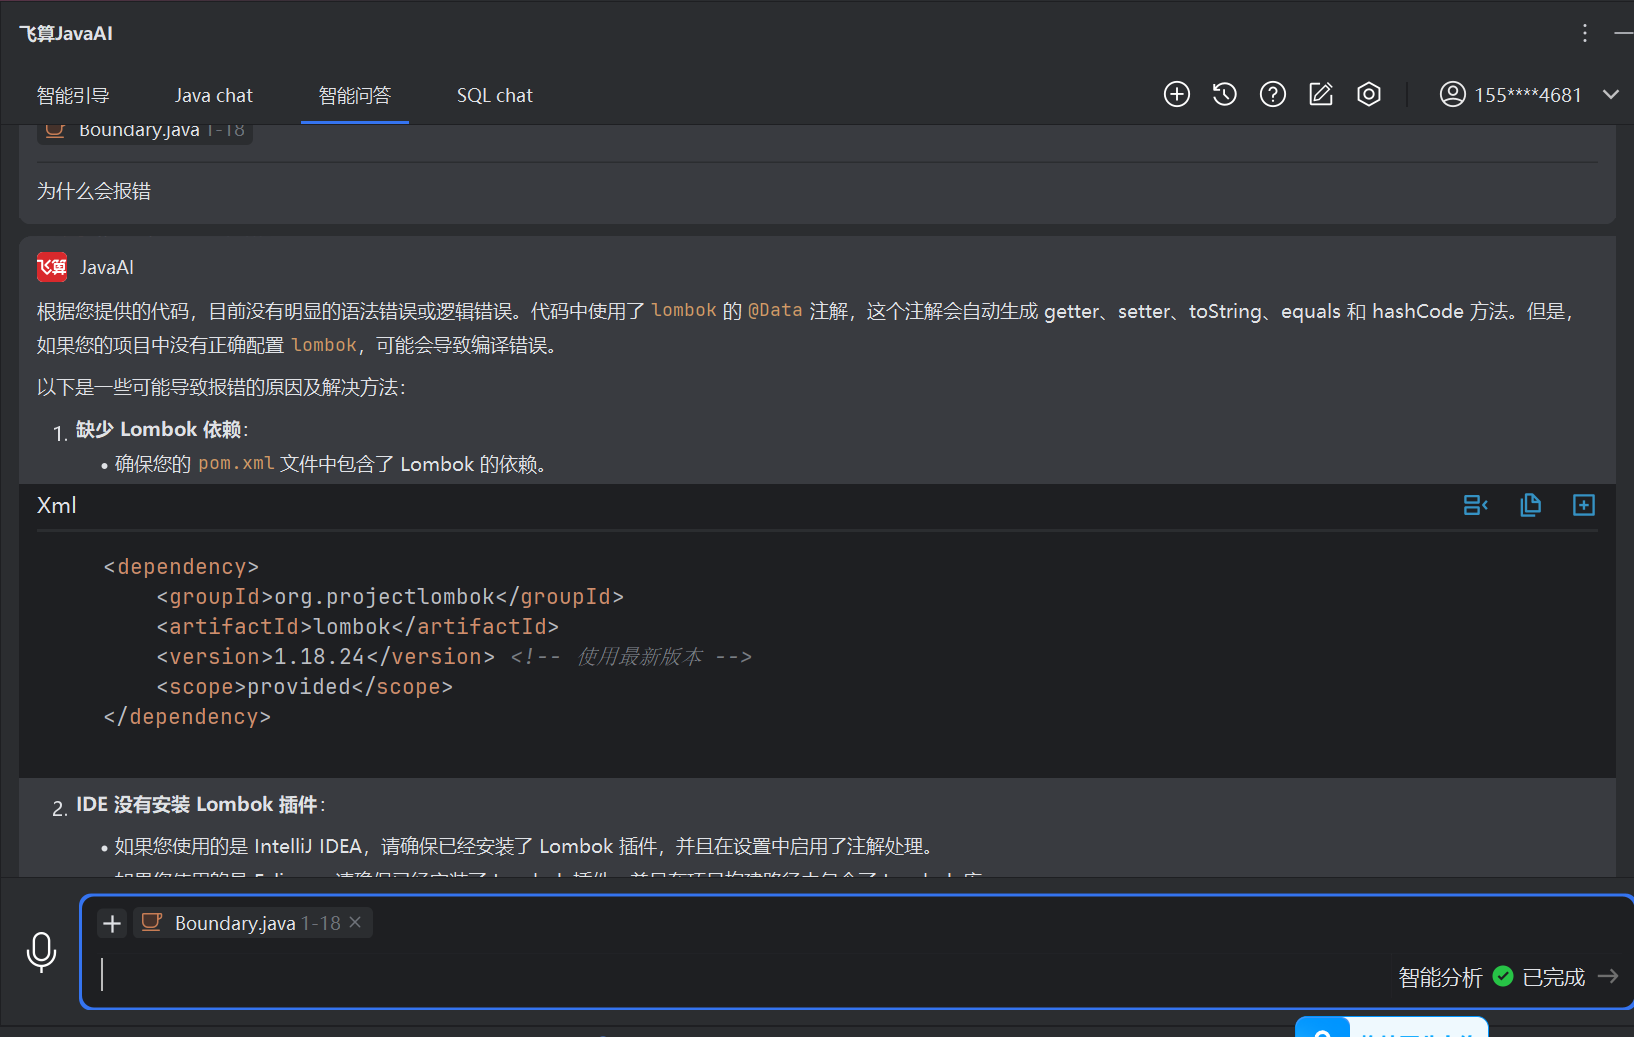The width and height of the screenshot is (1634, 1037).
Task: Click the Xml code diff icon
Action: click(x=1475, y=505)
